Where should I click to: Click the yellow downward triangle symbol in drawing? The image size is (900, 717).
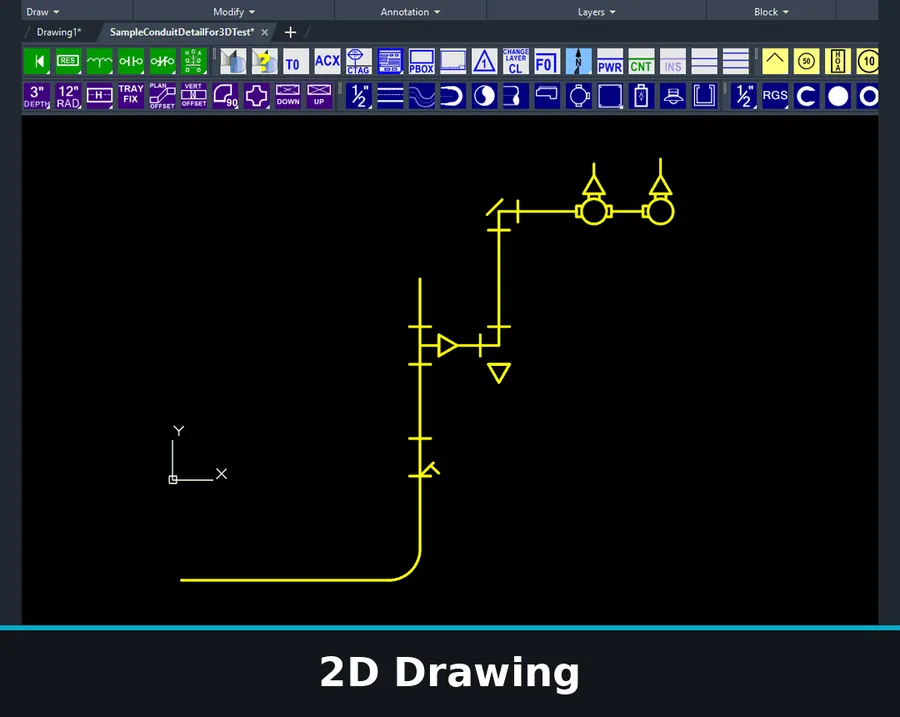tap(499, 373)
